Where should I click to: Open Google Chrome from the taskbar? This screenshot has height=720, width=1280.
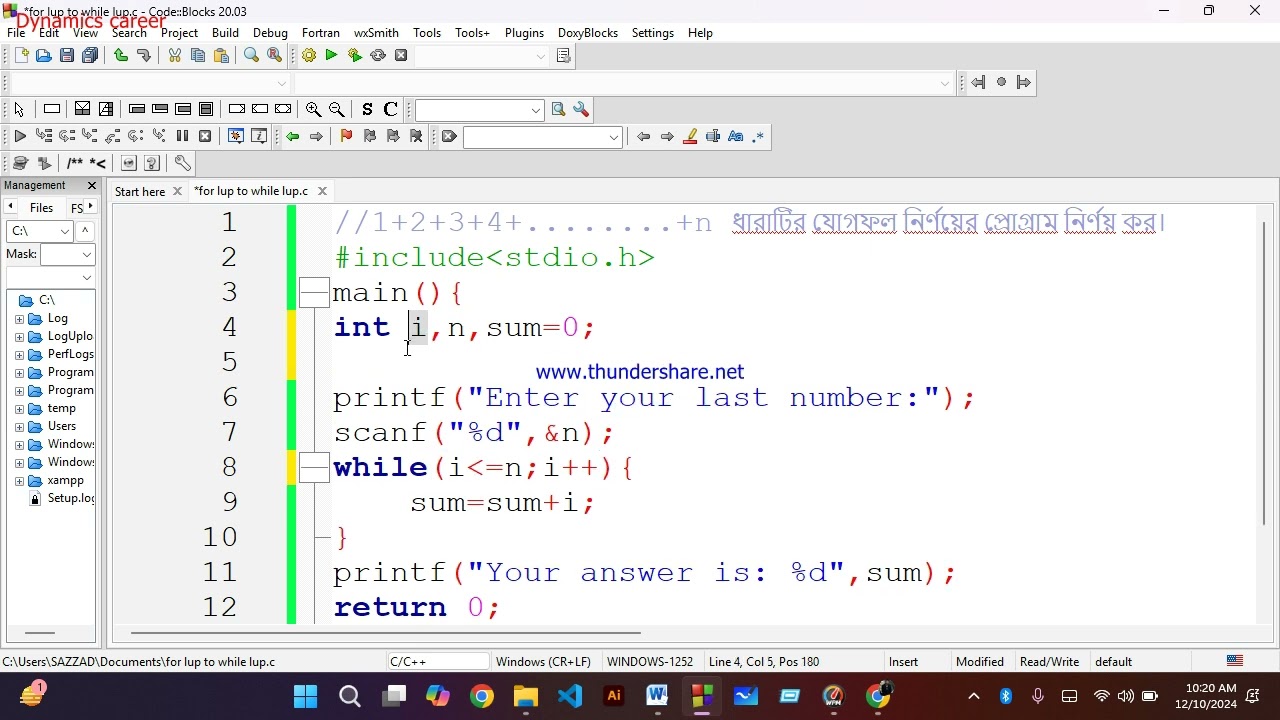(482, 696)
